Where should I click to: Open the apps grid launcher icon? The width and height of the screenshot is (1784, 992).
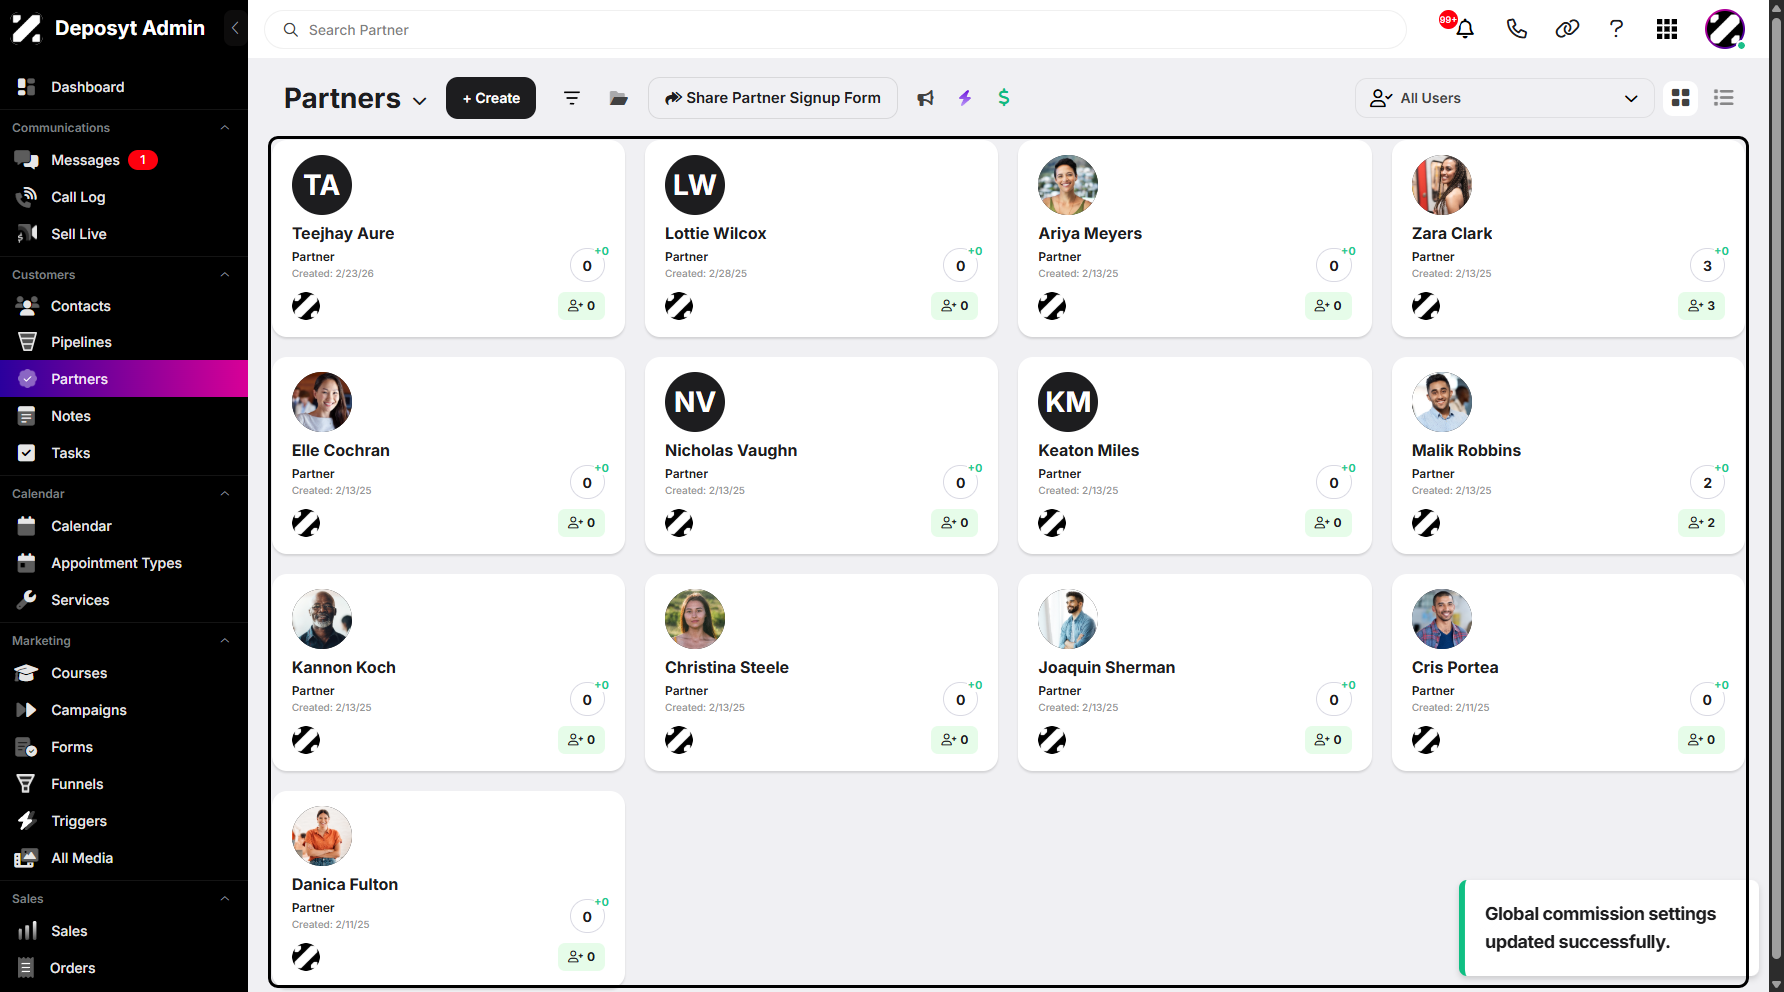(x=1667, y=29)
